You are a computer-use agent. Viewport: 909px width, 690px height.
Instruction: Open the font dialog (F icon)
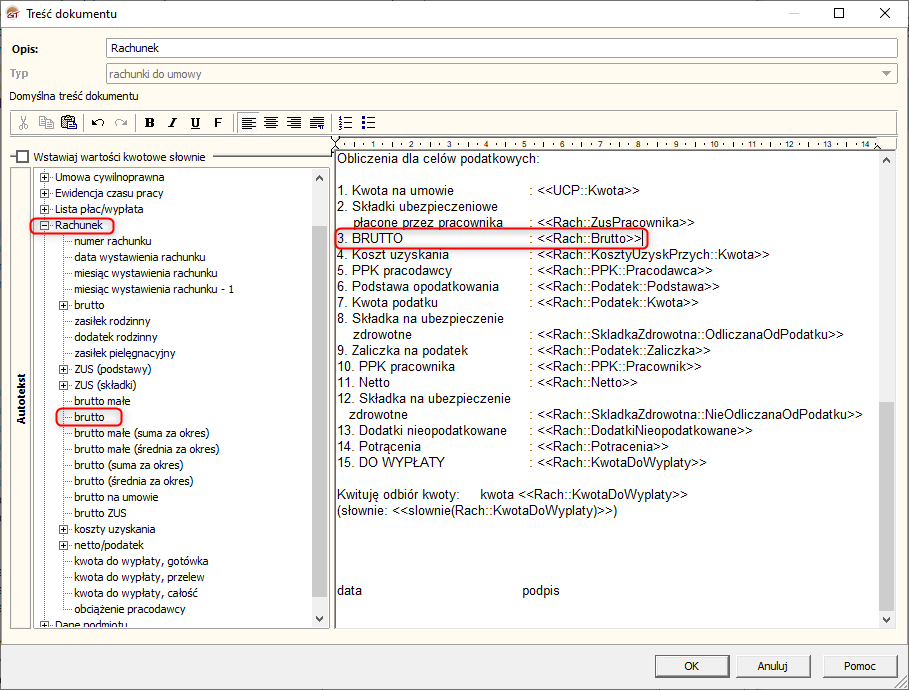click(218, 123)
